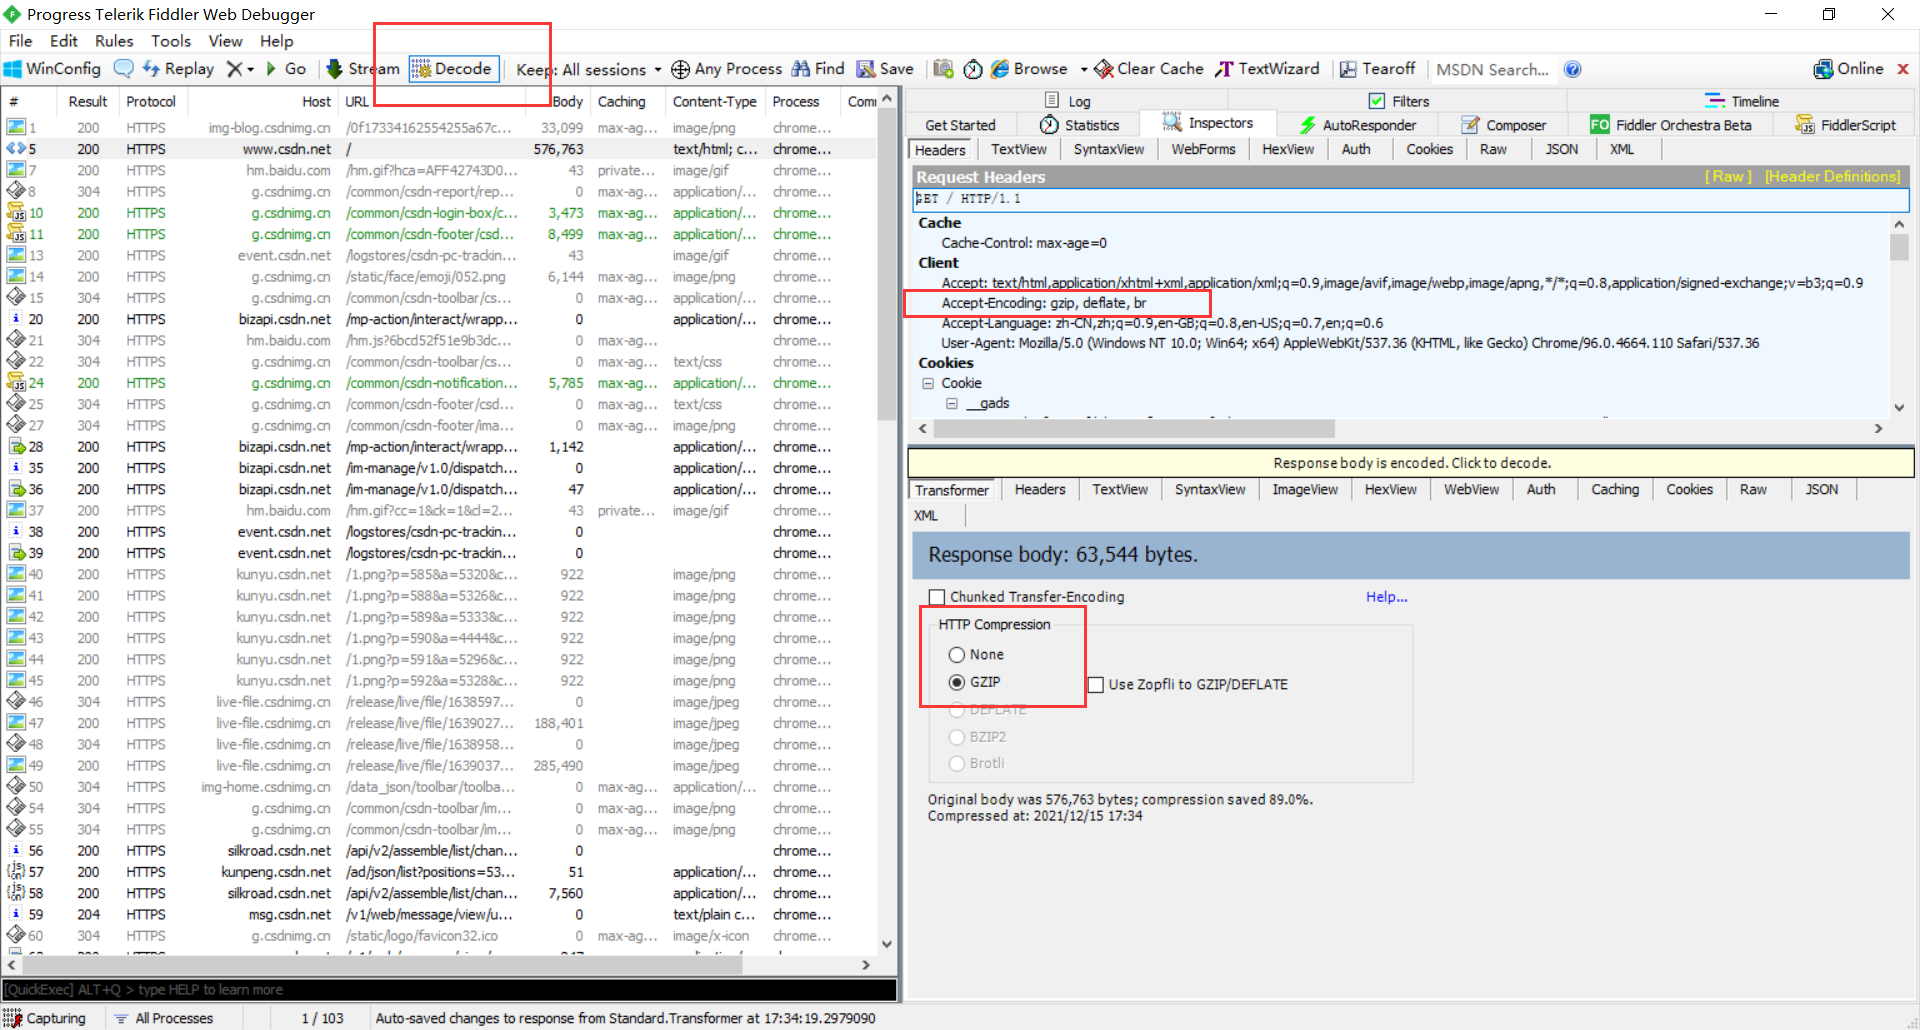This screenshot has width=1920, height=1030.
Task: Enable Chunked Transfer-Encoding checkbox
Action: [937, 597]
